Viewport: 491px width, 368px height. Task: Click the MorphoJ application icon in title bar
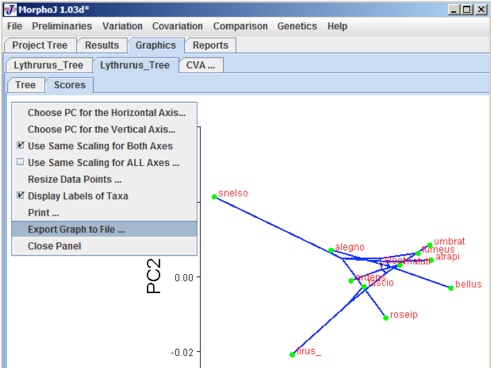[10, 10]
